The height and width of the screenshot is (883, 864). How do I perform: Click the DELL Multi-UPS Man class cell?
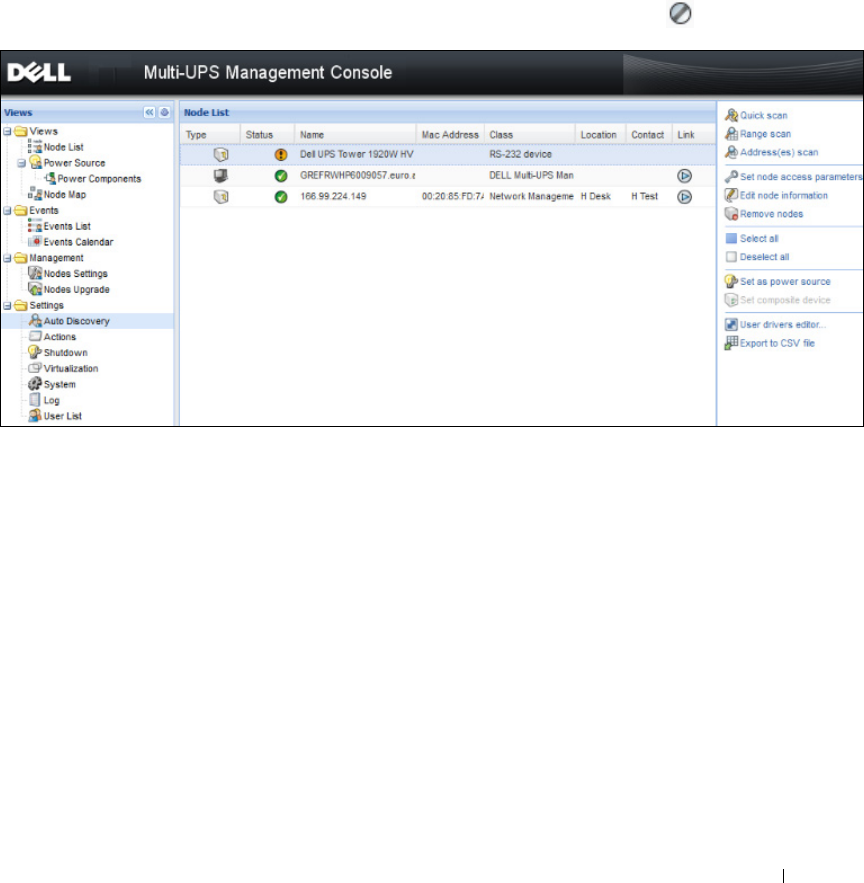531,176
